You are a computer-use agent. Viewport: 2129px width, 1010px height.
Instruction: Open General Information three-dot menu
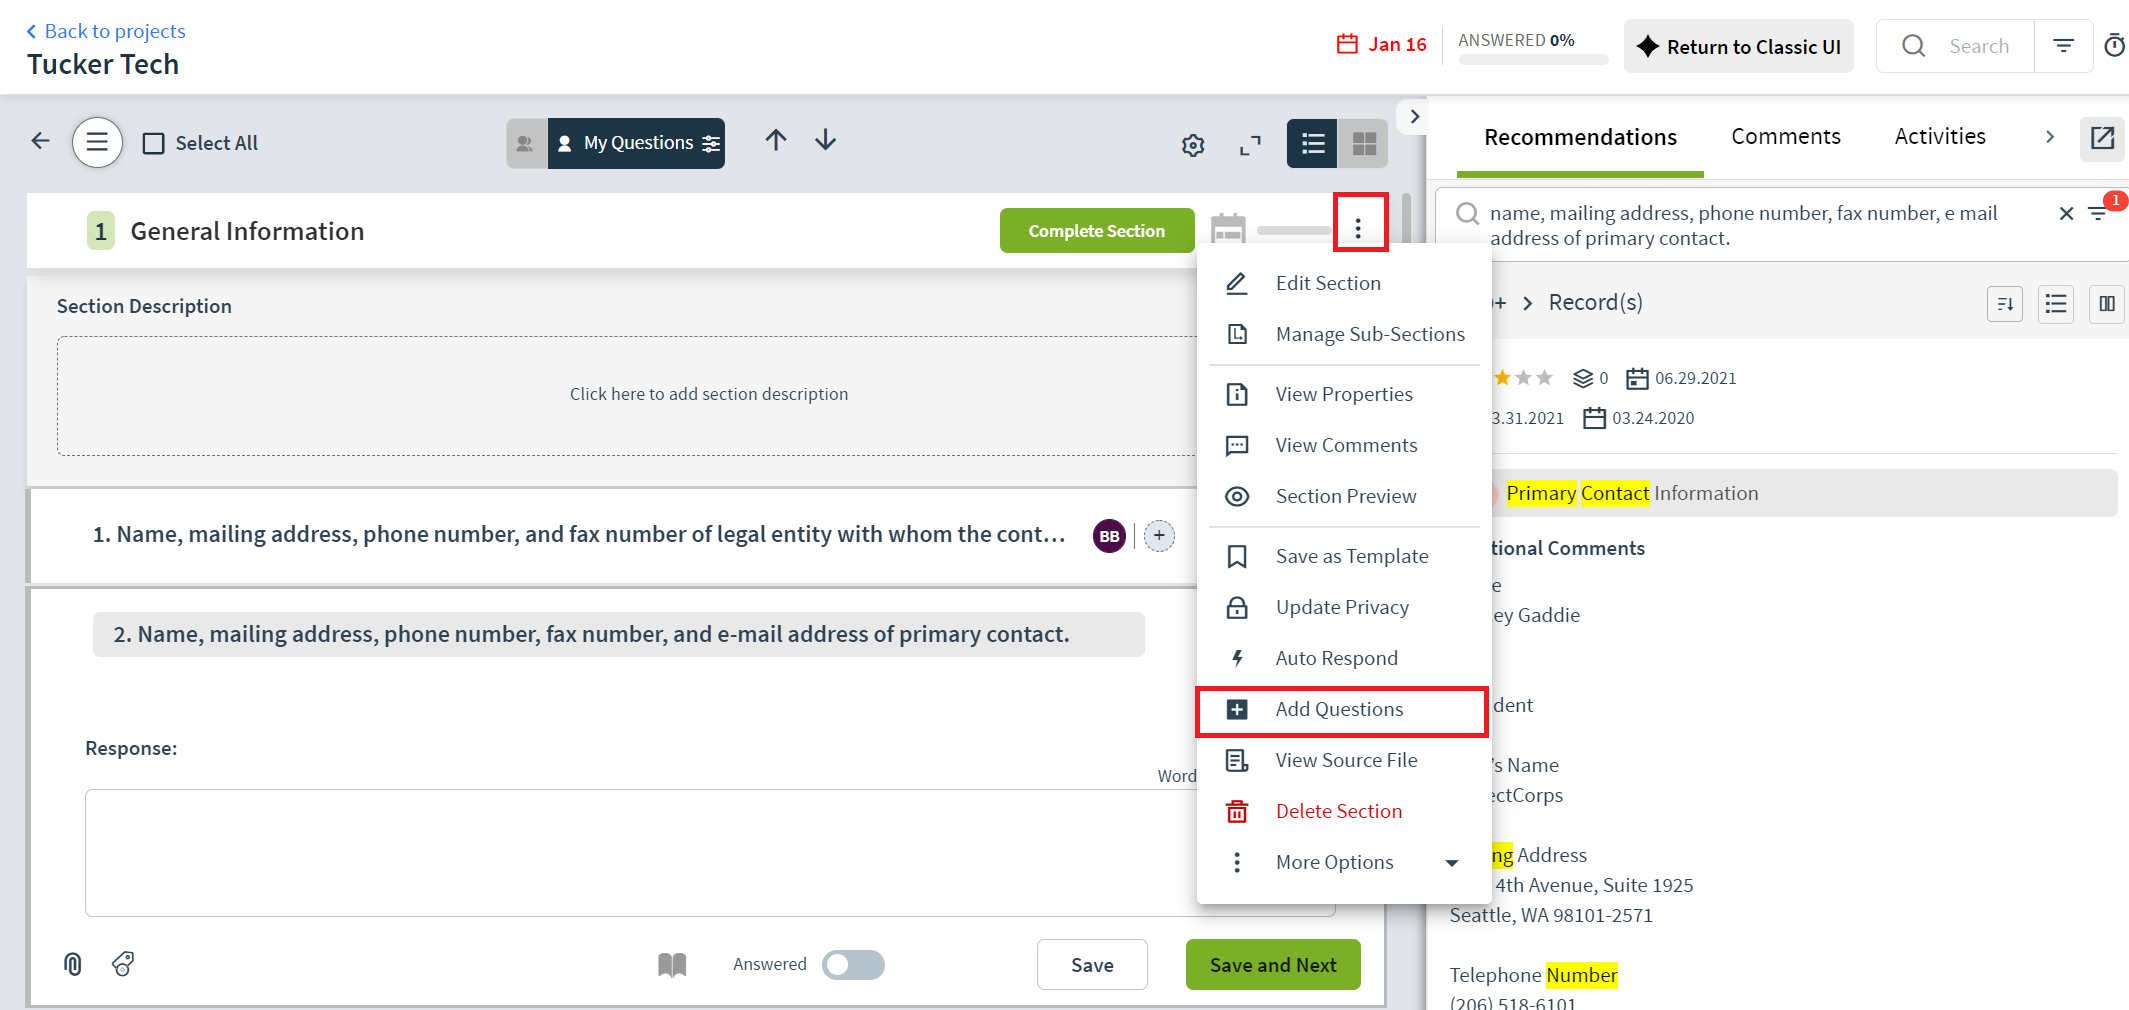pos(1358,229)
